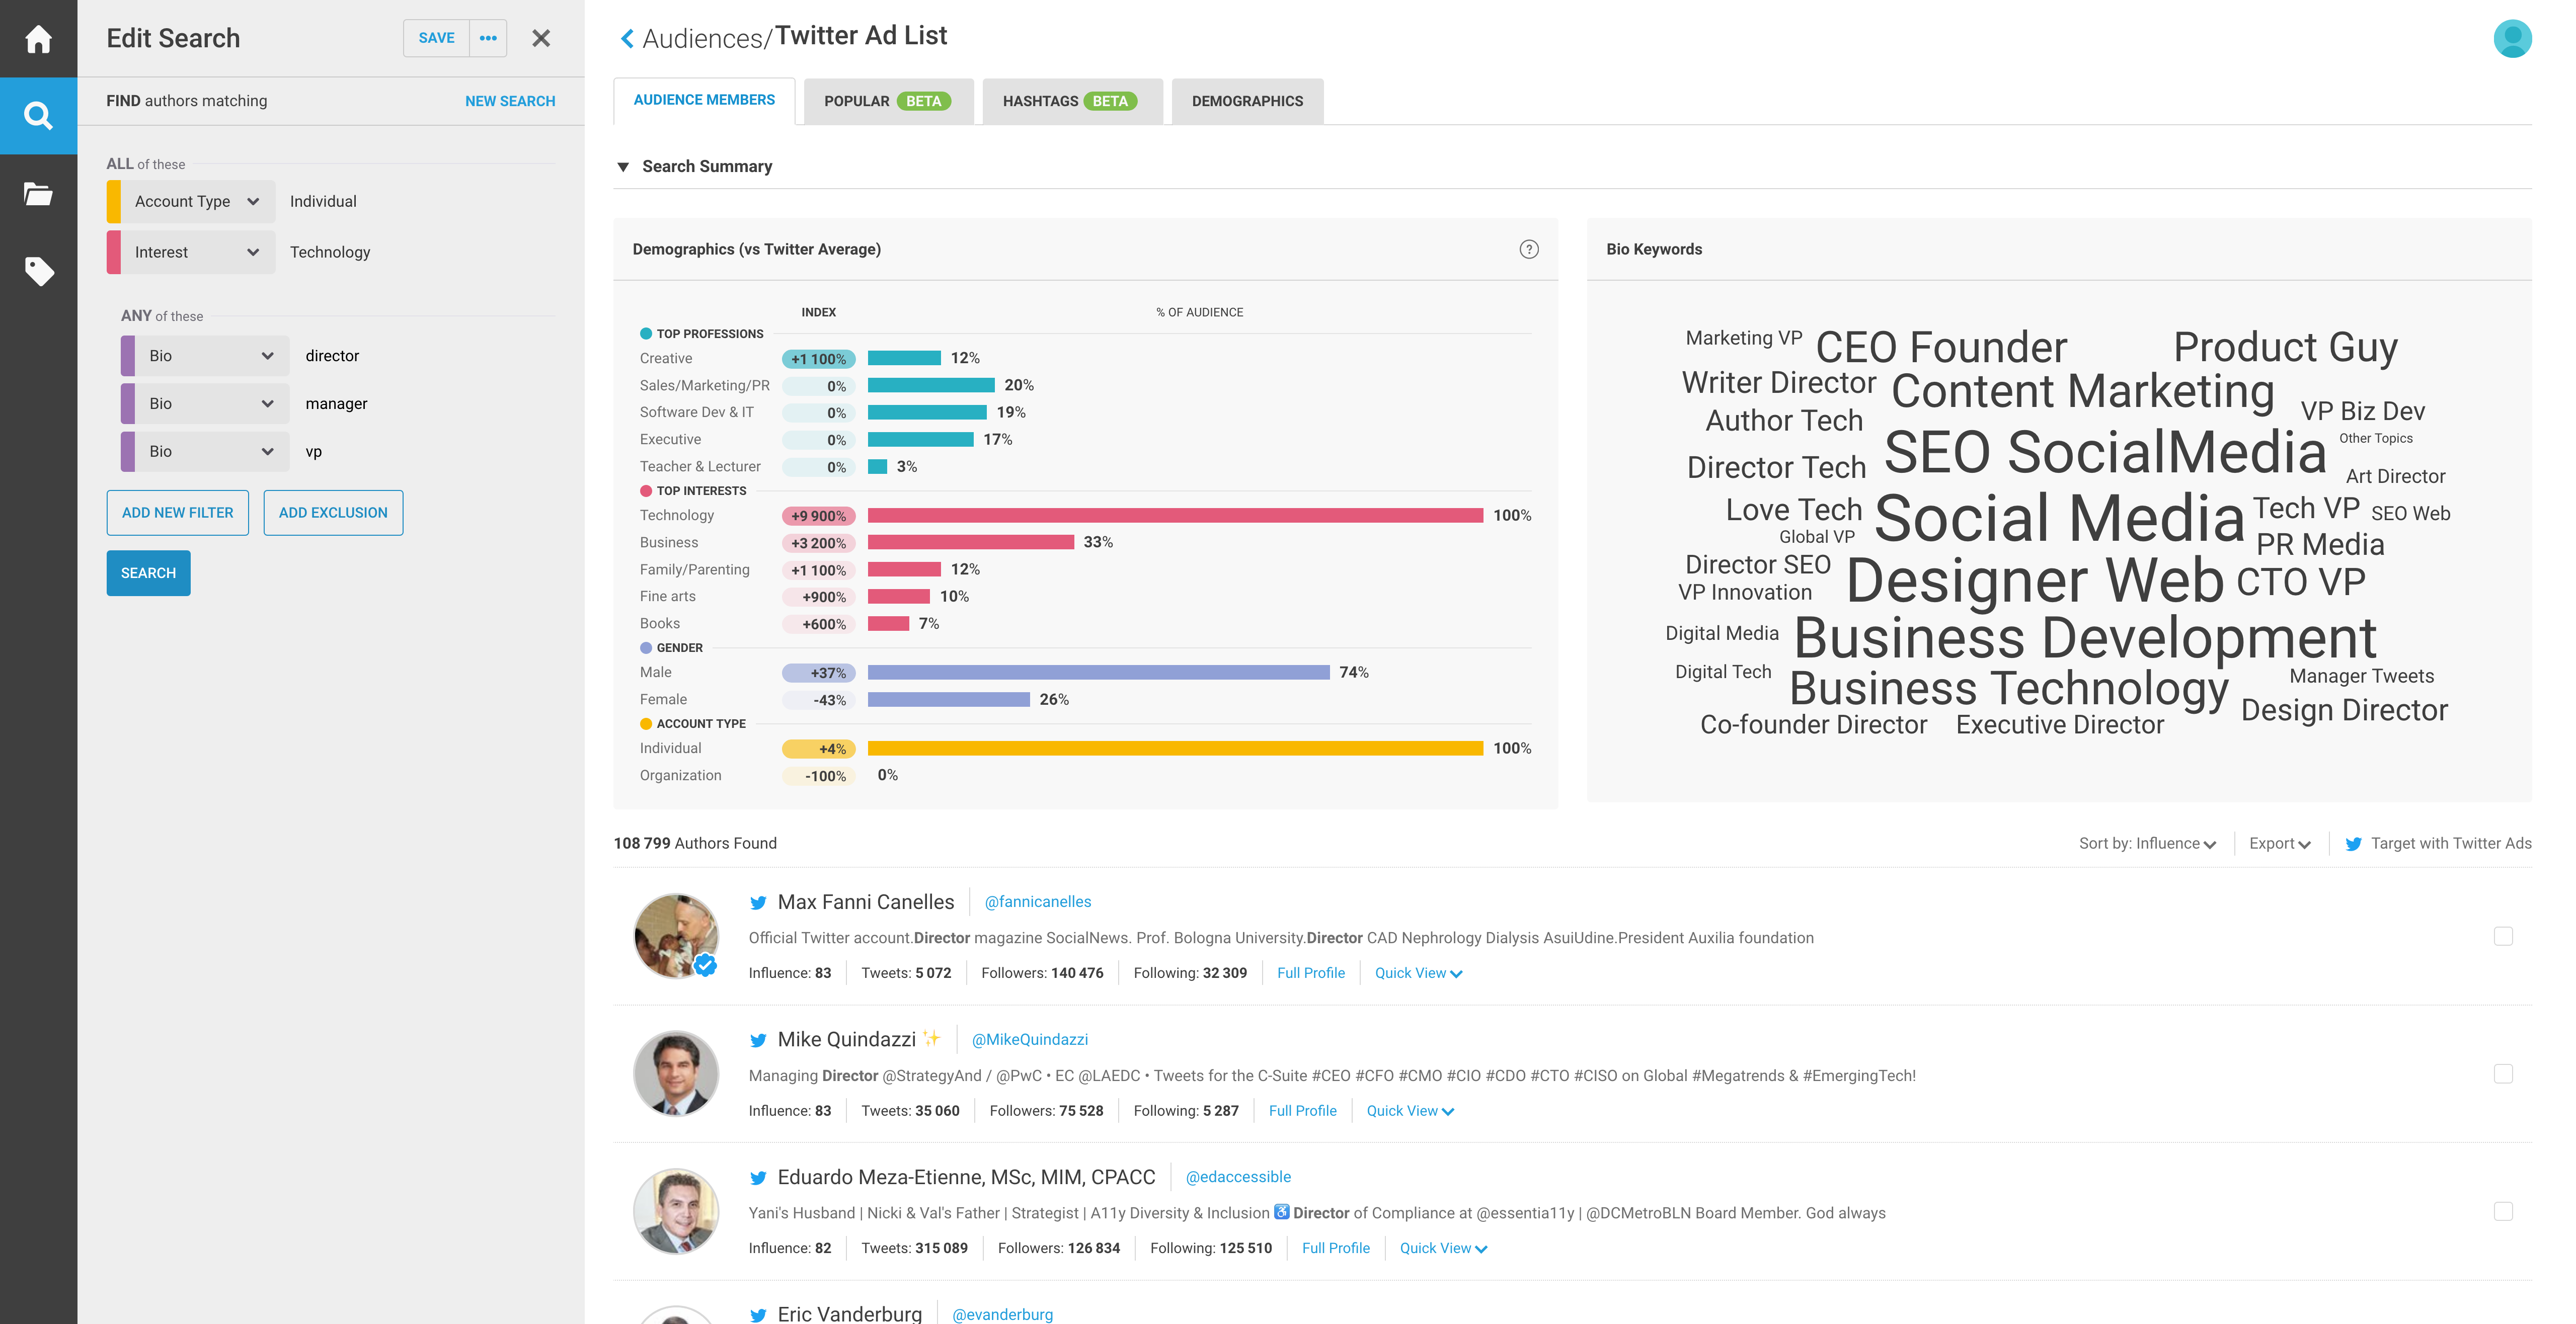This screenshot has height=1324, width=2576.
Task: Select the tag icon in the sidebar
Action: click(x=38, y=271)
